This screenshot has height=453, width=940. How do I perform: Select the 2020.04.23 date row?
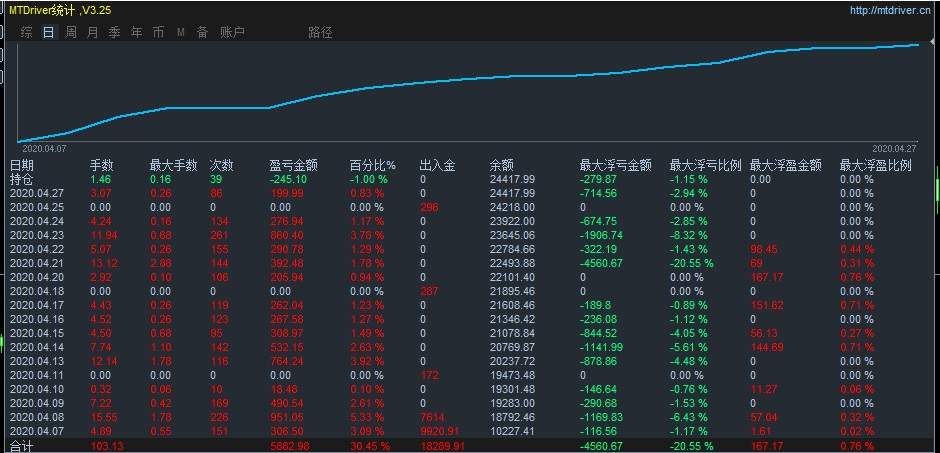35,235
